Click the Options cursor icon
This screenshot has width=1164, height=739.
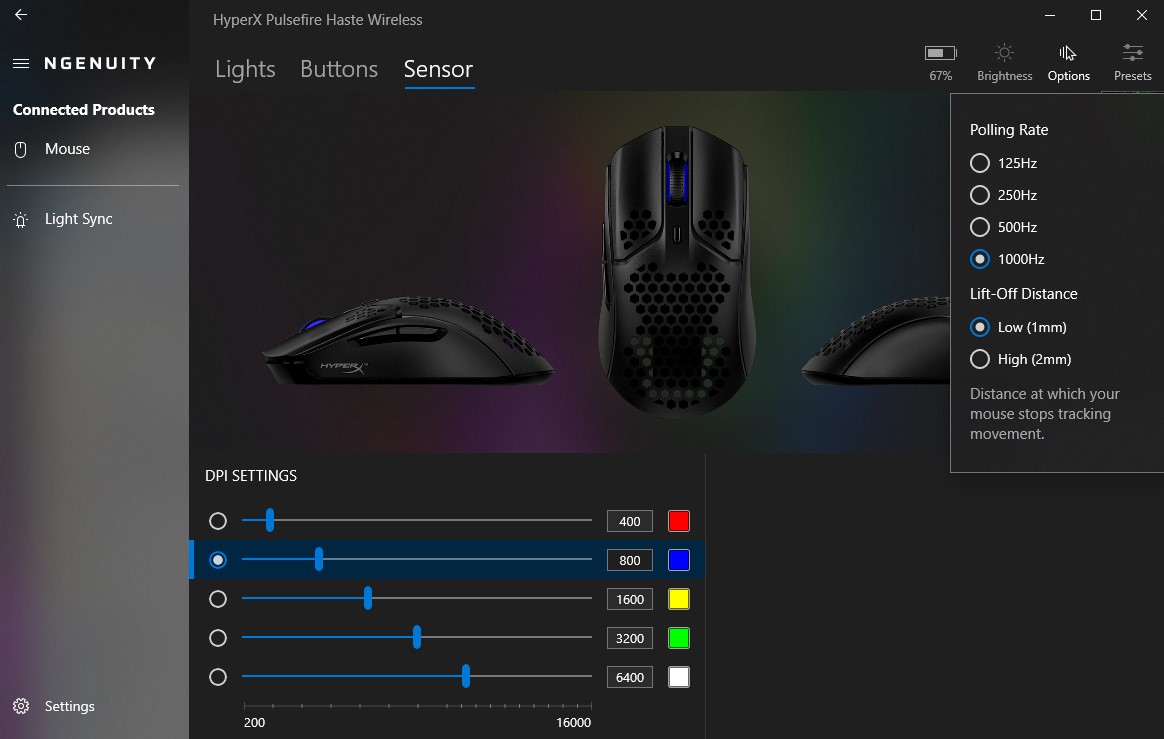click(1068, 53)
